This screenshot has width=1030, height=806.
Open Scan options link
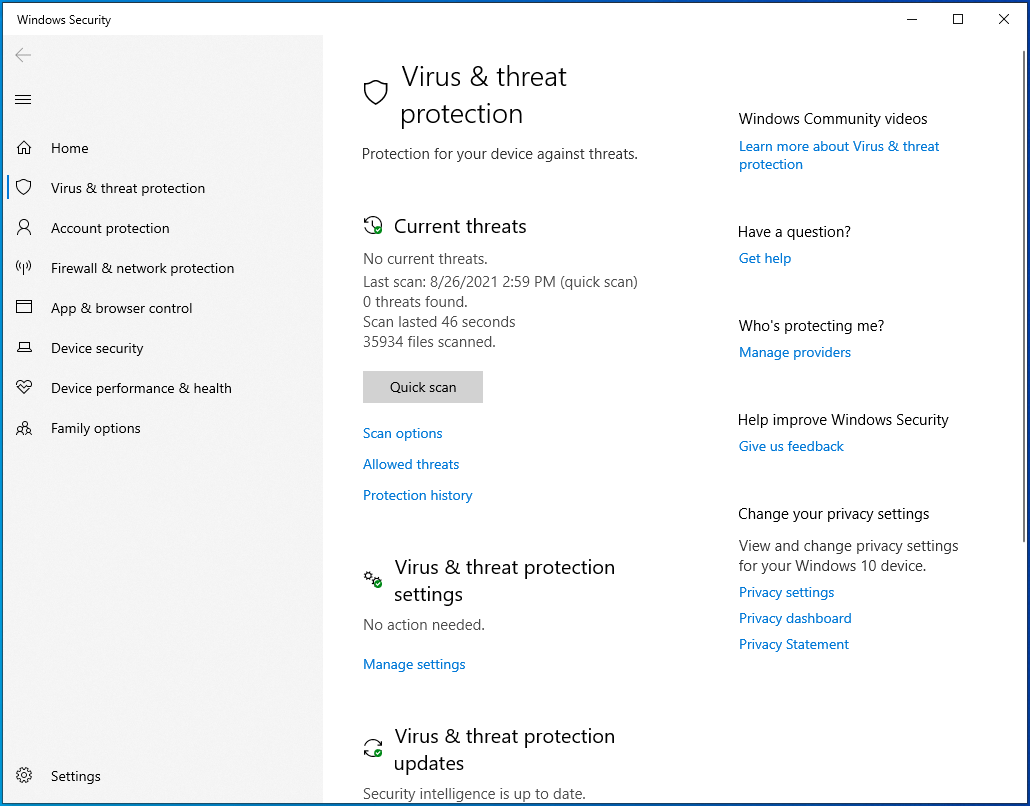tap(402, 433)
